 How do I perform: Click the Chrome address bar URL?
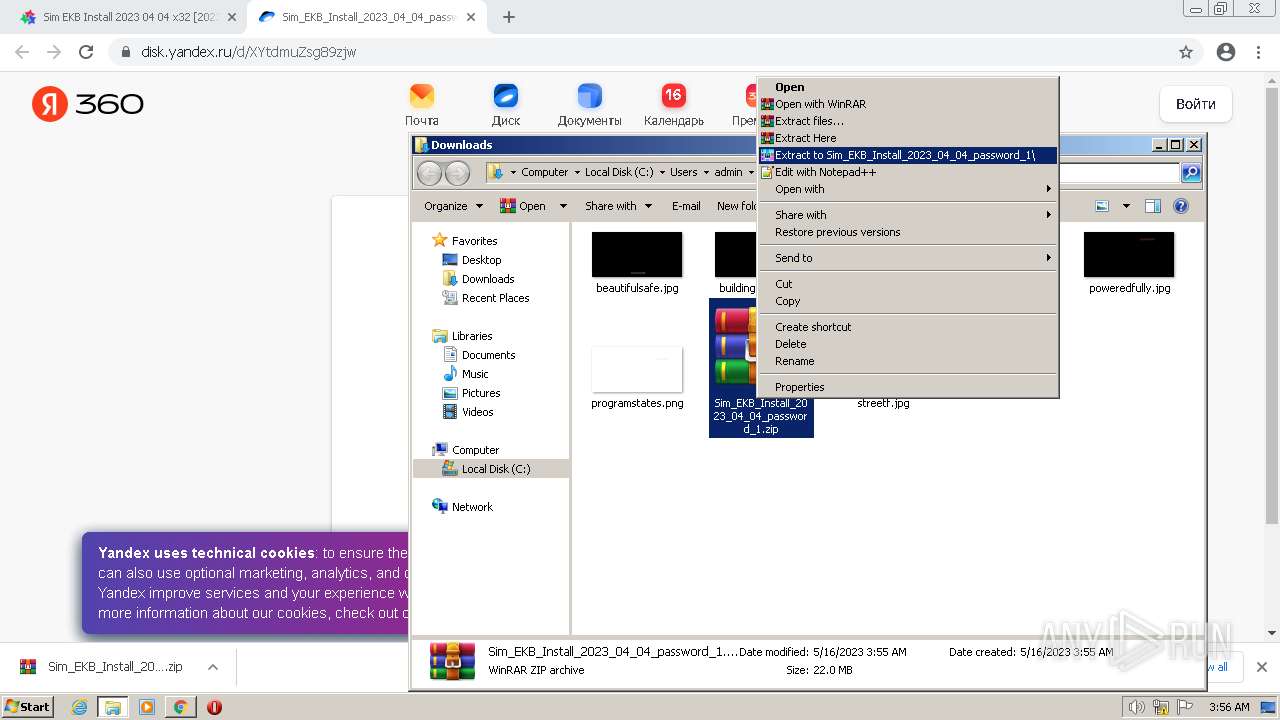tap(249, 52)
